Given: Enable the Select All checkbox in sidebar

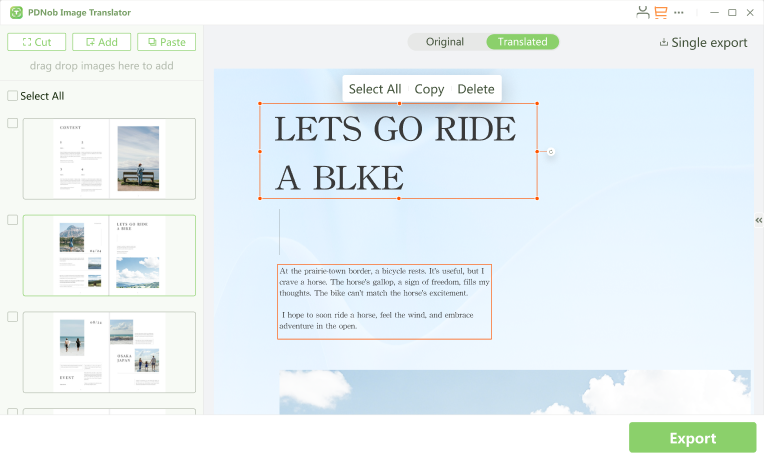Looking at the screenshot, I should pyautogui.click(x=12, y=96).
